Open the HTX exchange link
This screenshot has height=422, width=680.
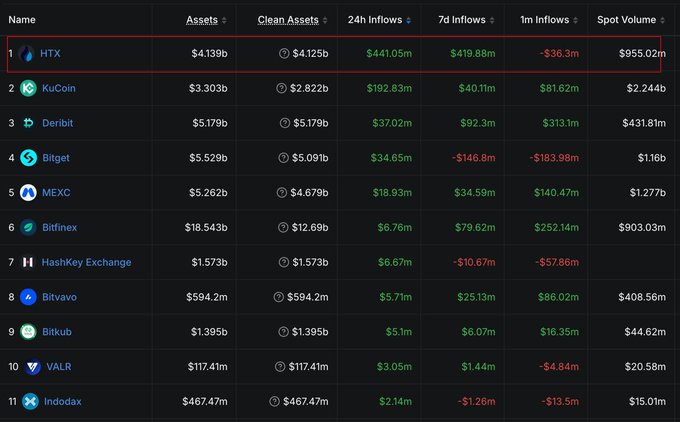pyautogui.click(x=50, y=54)
